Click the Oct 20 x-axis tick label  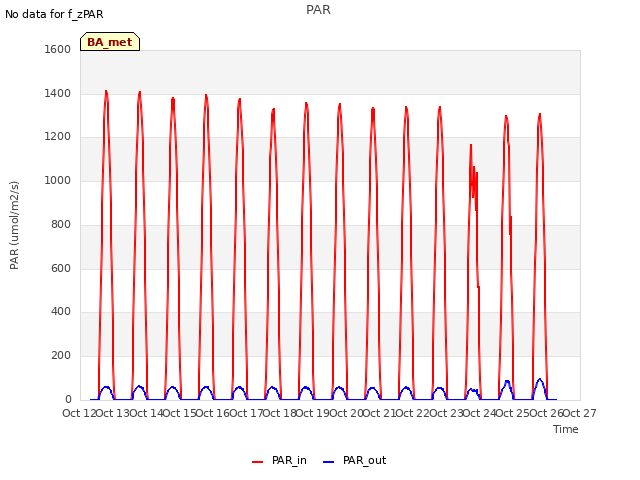coord(346,413)
